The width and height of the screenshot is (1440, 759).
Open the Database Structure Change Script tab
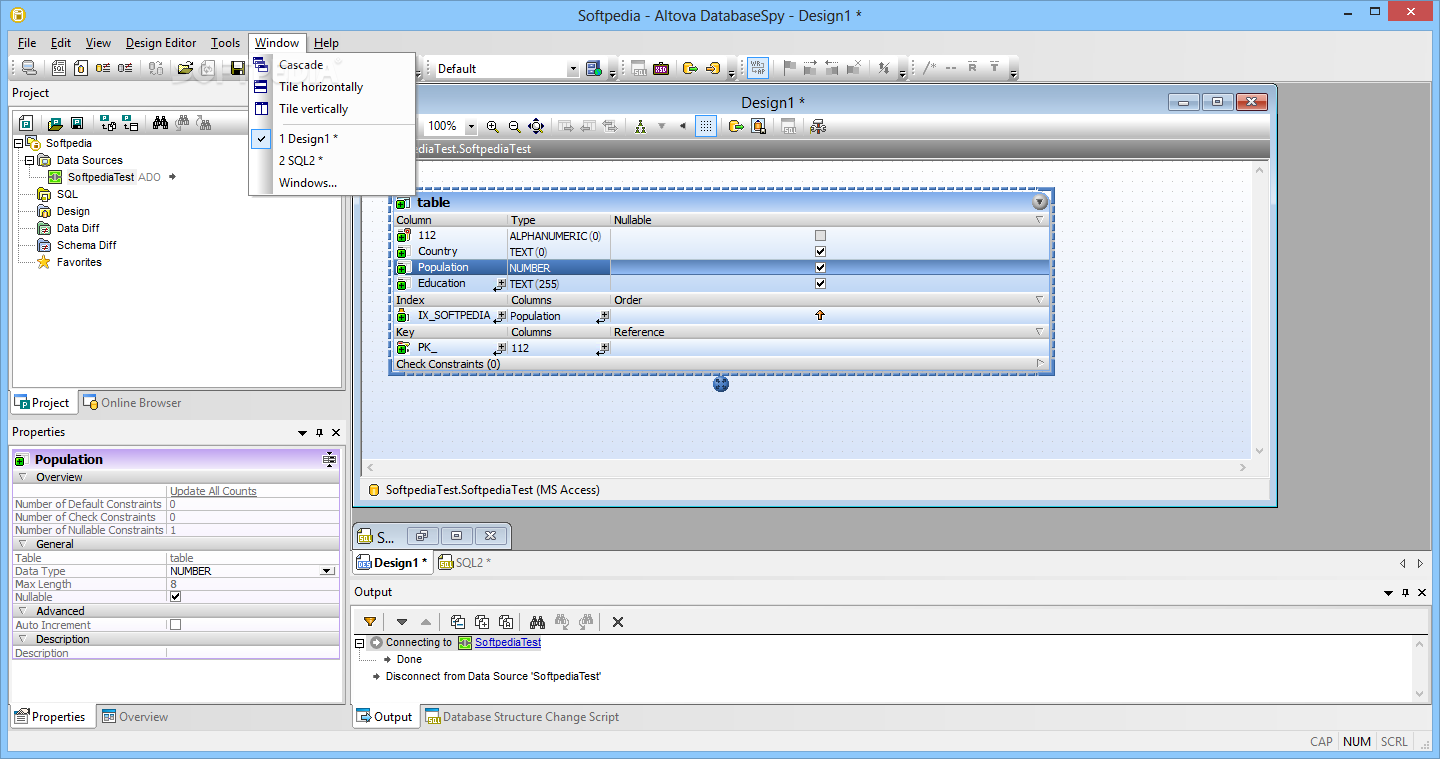tap(521, 717)
